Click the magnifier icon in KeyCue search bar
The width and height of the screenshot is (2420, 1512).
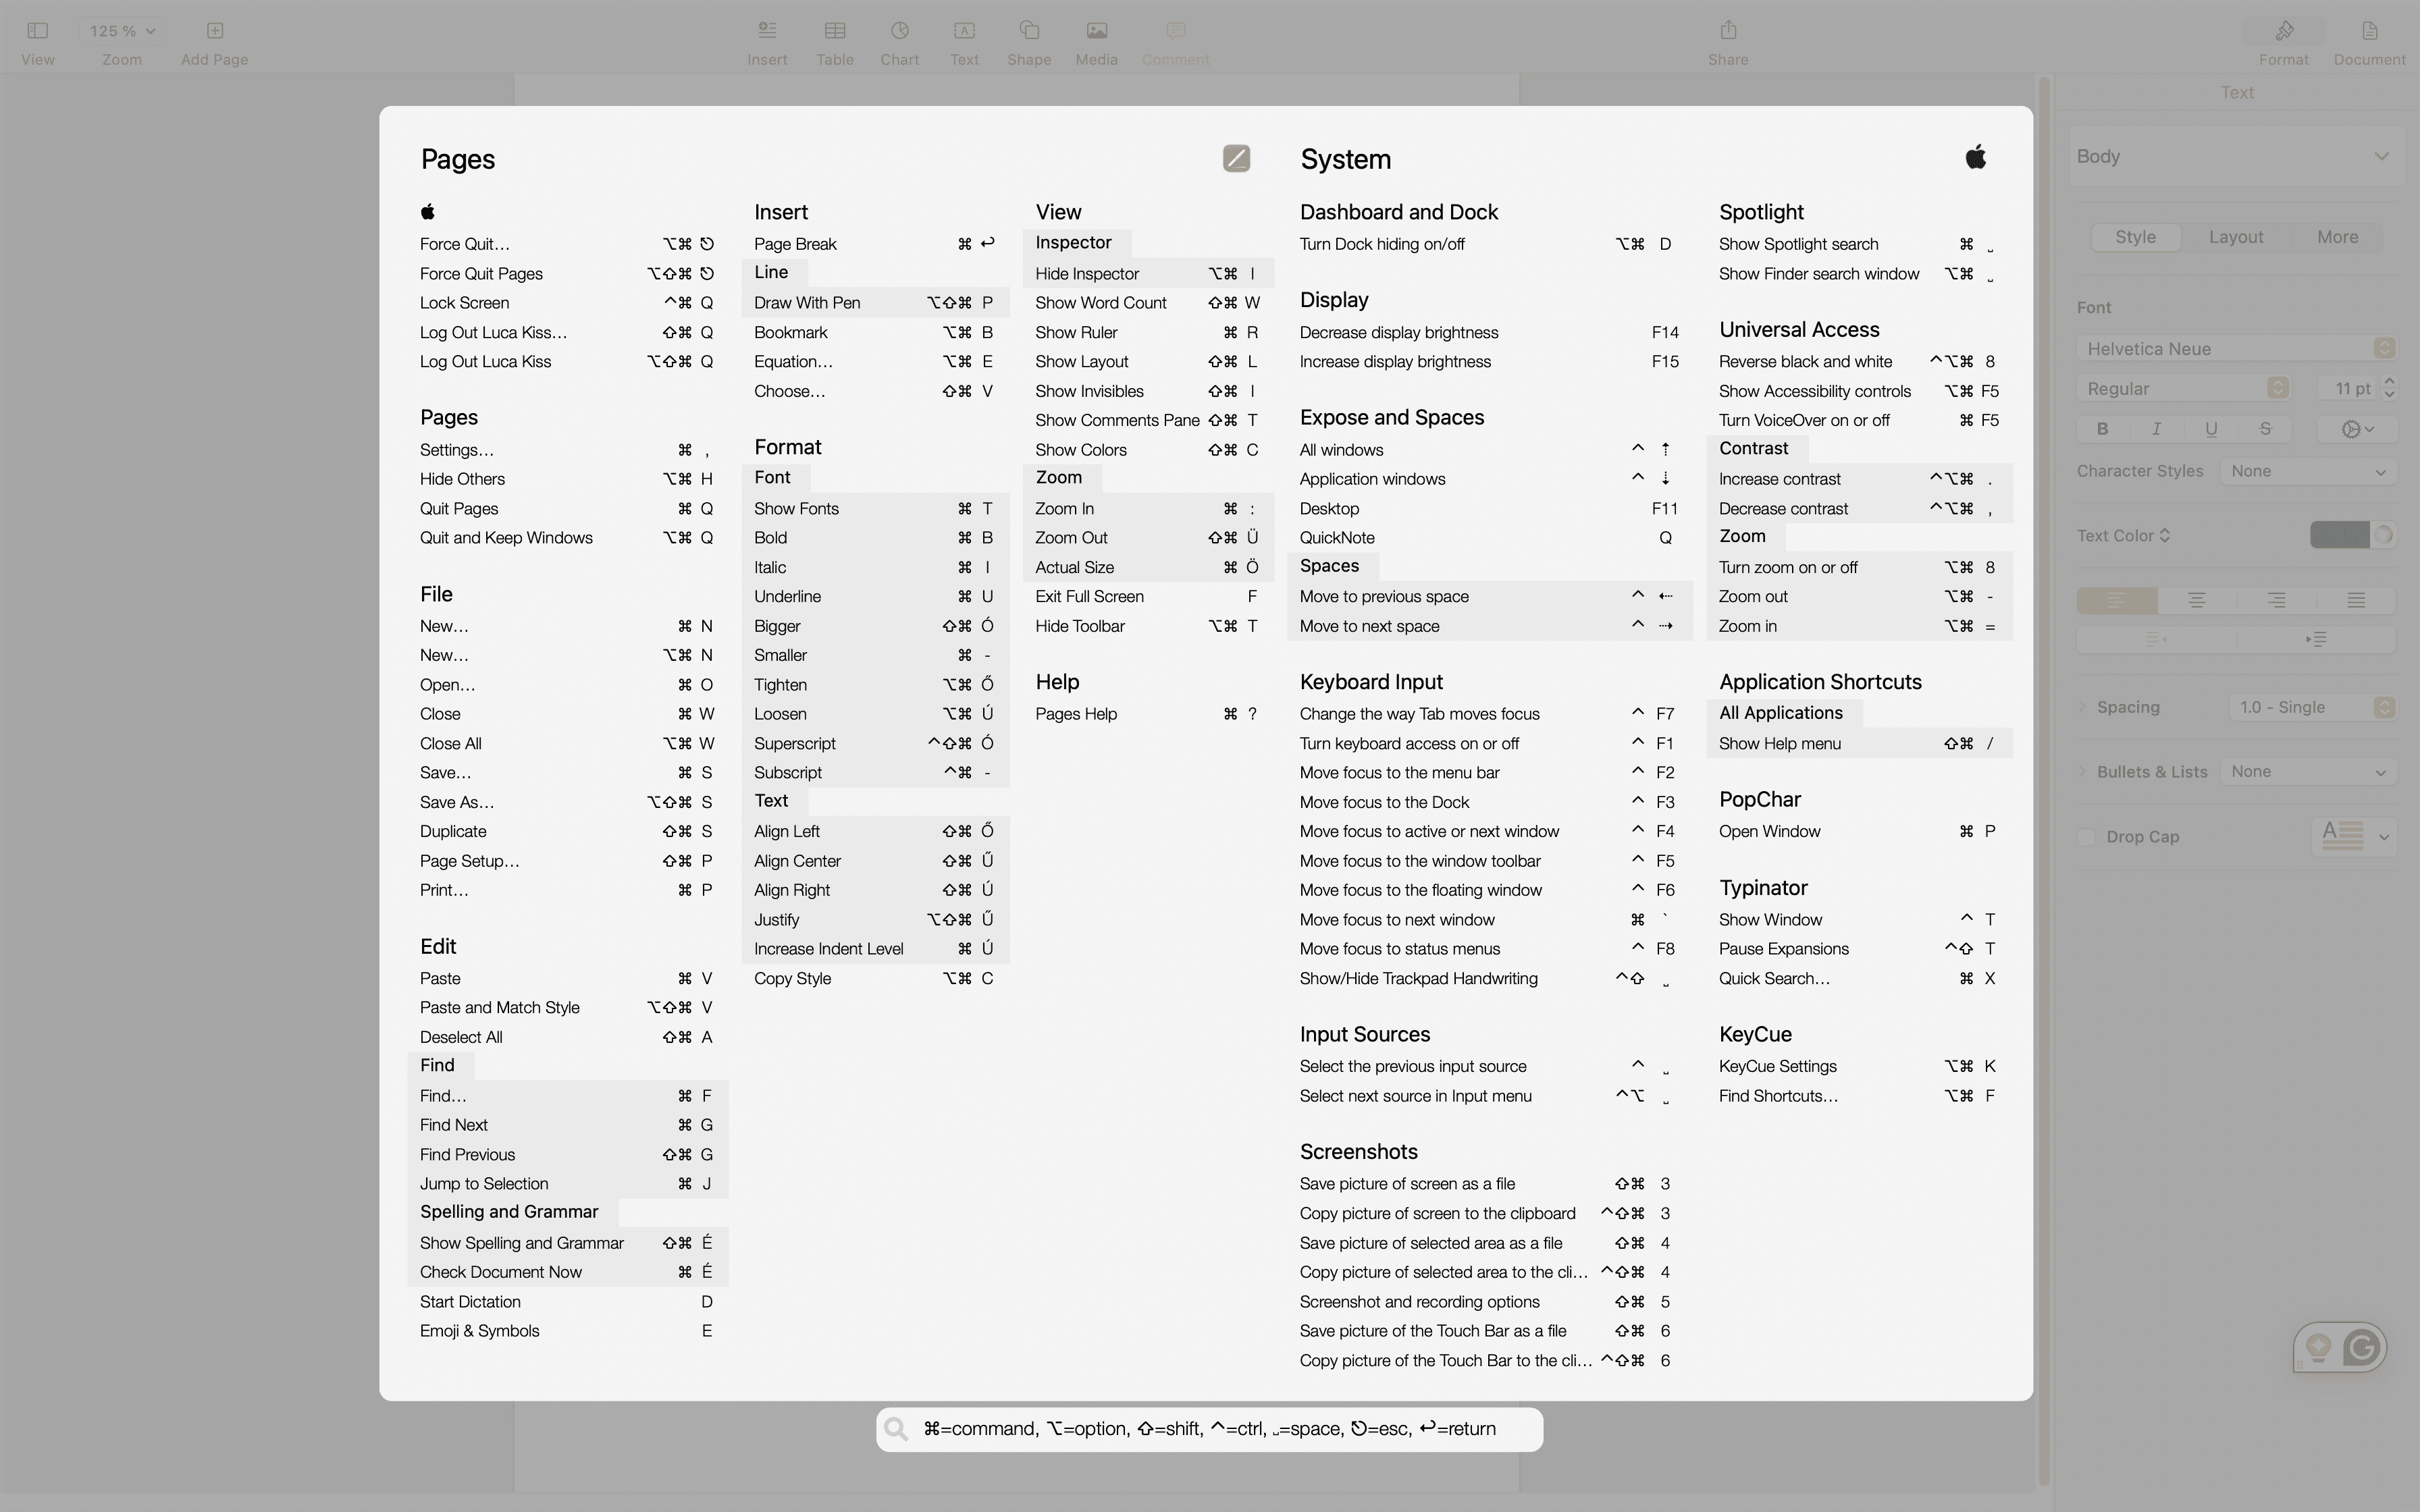coord(897,1429)
